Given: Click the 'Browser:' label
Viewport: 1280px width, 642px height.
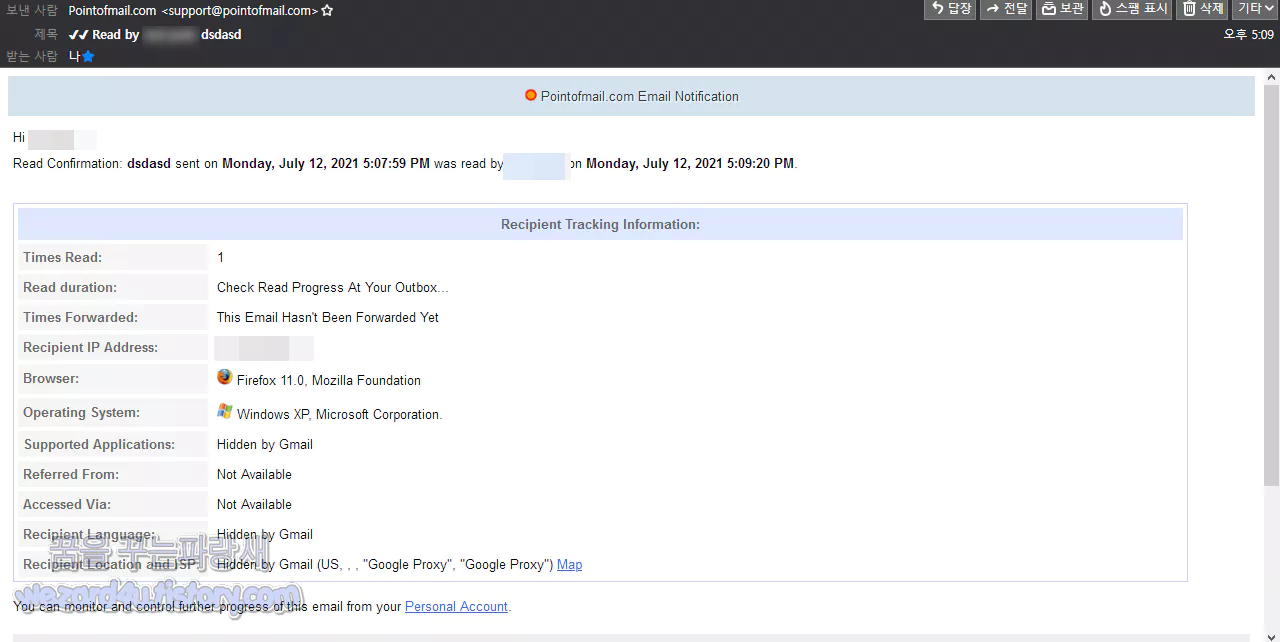Looking at the screenshot, I should point(51,379).
